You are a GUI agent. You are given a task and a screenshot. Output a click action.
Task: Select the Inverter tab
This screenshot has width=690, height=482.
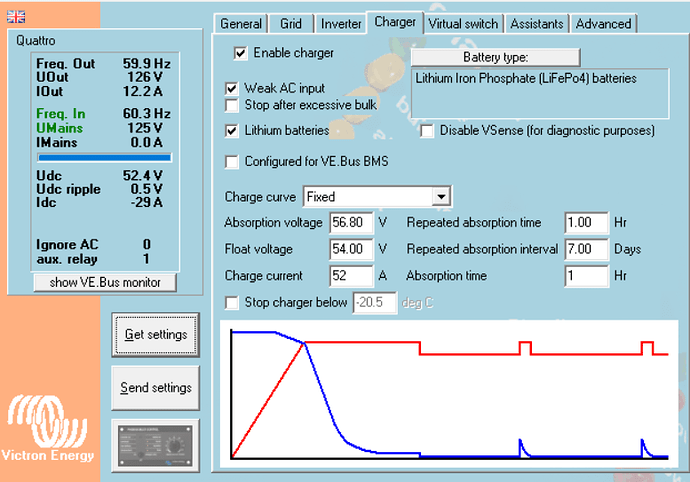pyautogui.click(x=341, y=23)
